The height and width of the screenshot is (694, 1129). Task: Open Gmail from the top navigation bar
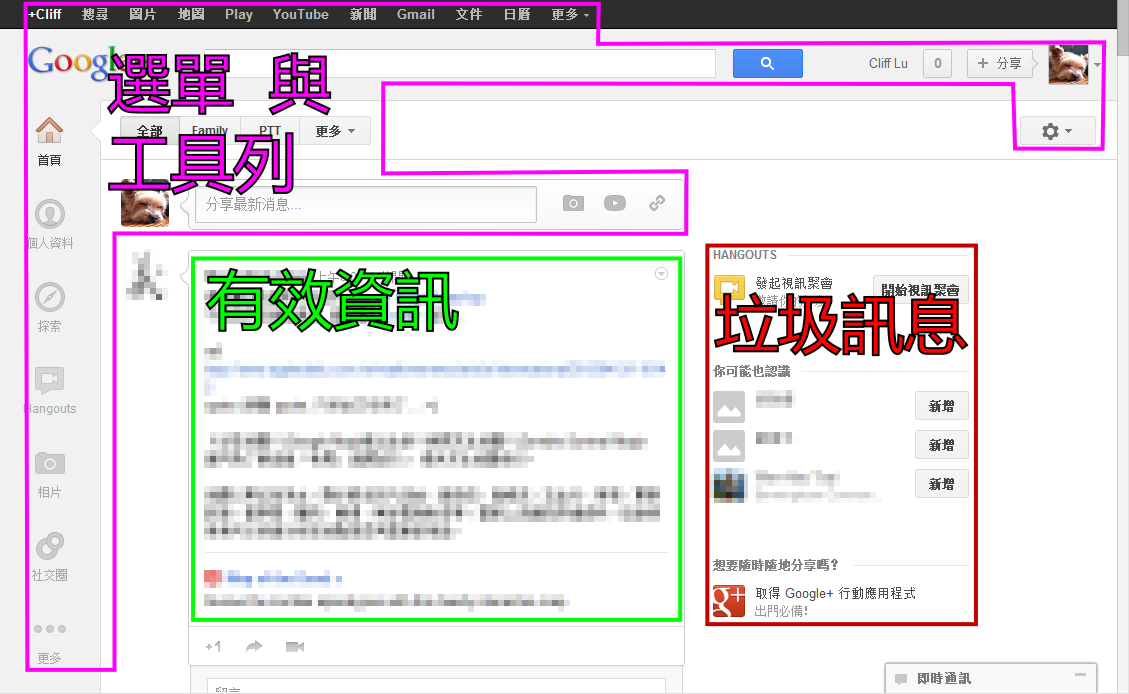(x=415, y=14)
